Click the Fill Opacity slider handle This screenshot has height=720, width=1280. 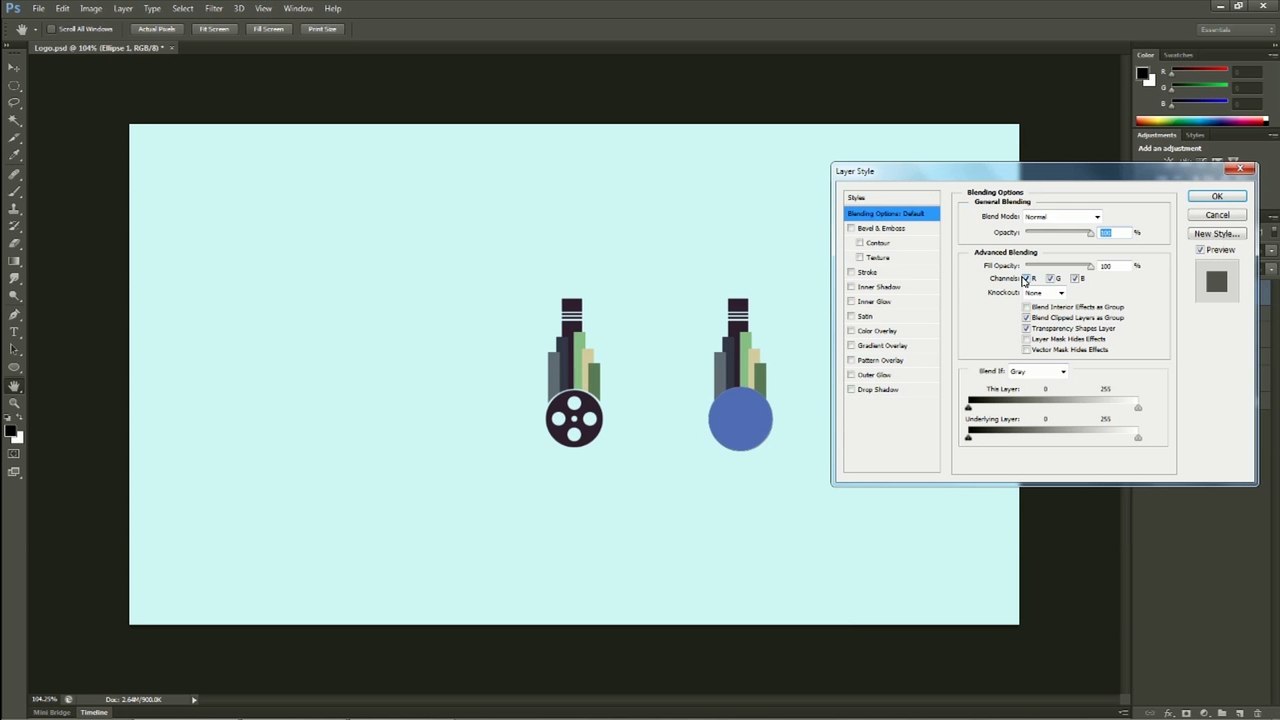pos(1090,267)
